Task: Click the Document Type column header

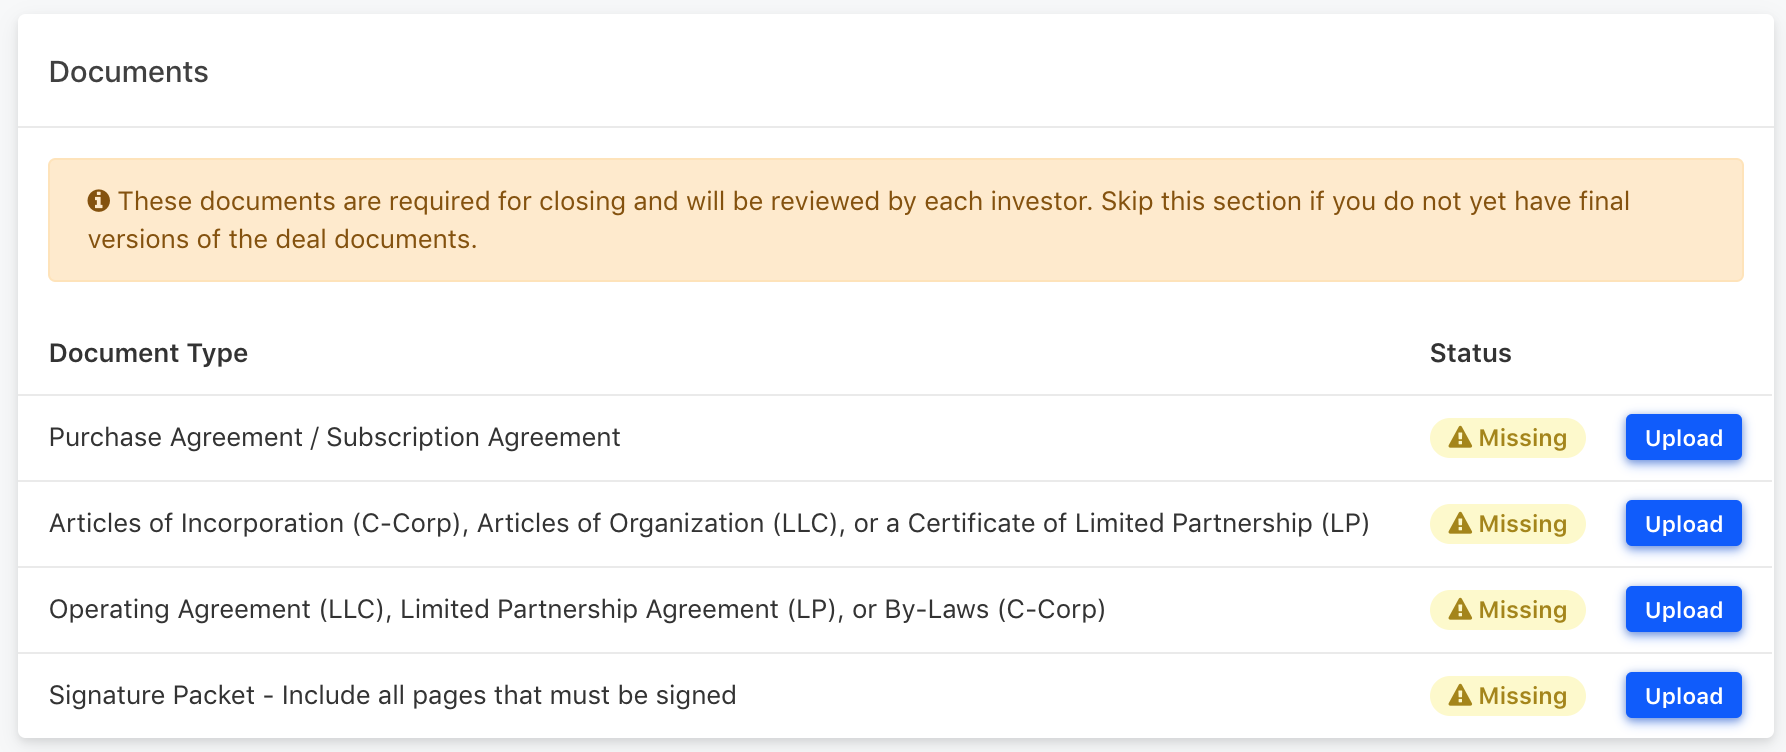Action: 148,353
